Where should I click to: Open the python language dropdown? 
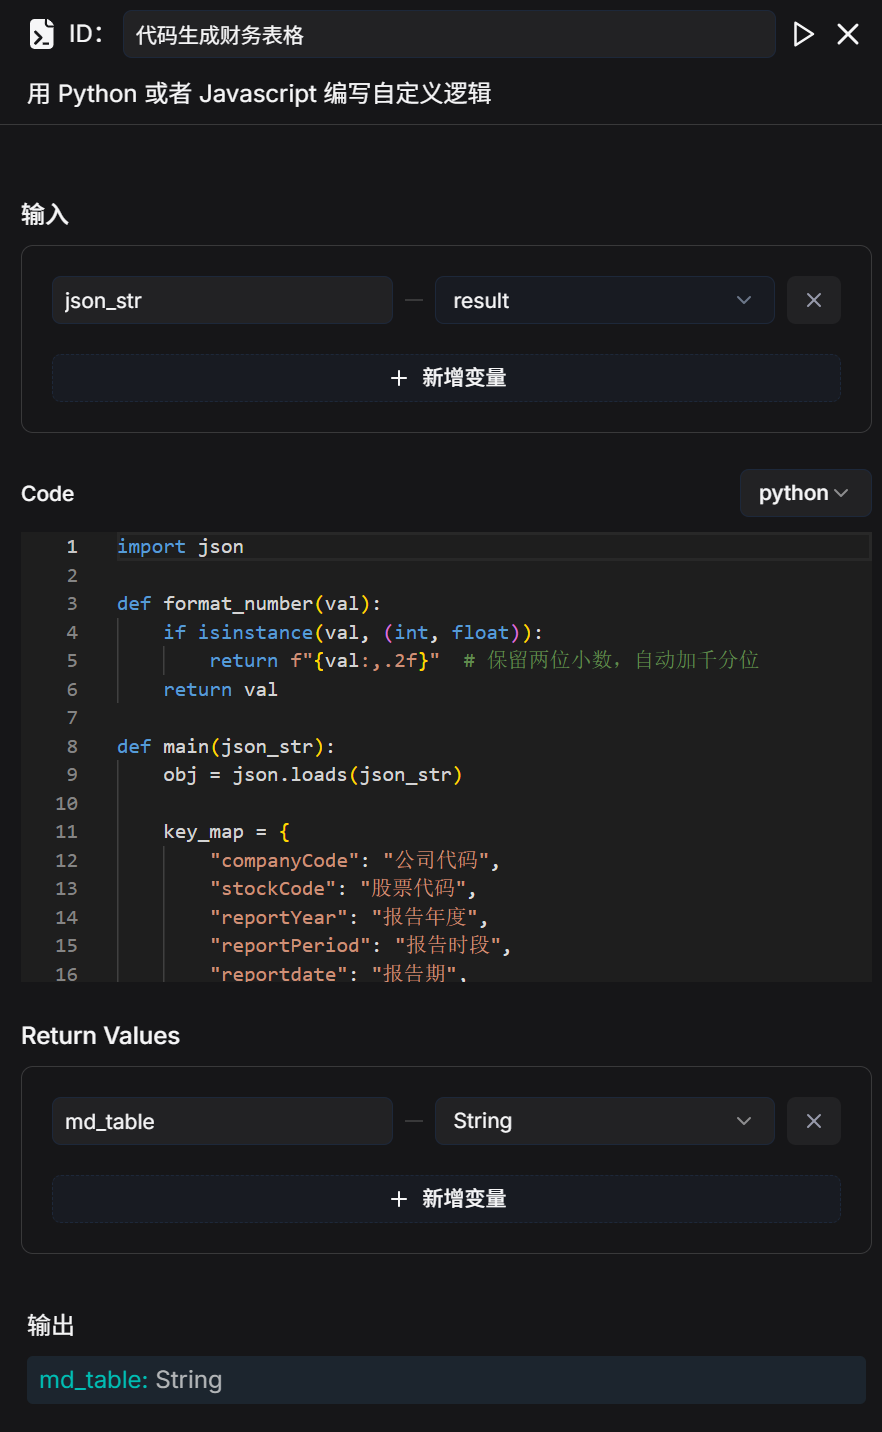click(x=804, y=493)
